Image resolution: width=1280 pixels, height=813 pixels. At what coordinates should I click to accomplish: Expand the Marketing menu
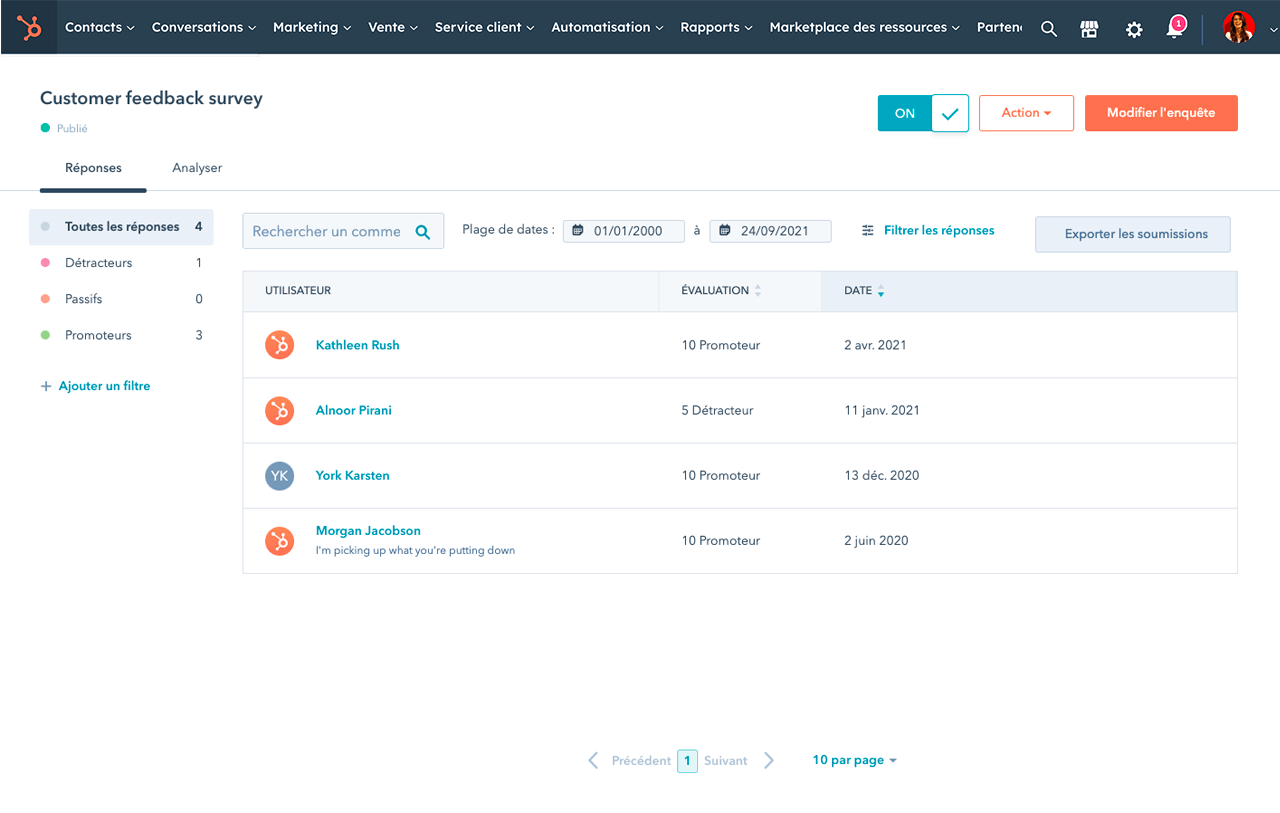click(311, 28)
